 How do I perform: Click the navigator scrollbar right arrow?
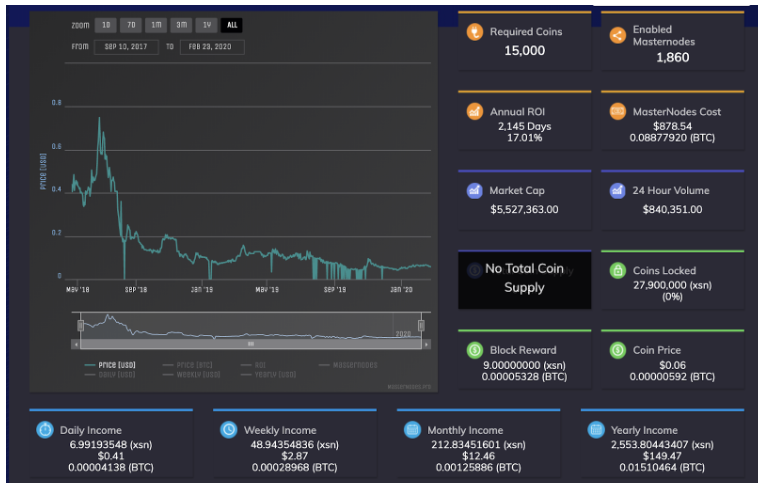pyautogui.click(x=426, y=344)
